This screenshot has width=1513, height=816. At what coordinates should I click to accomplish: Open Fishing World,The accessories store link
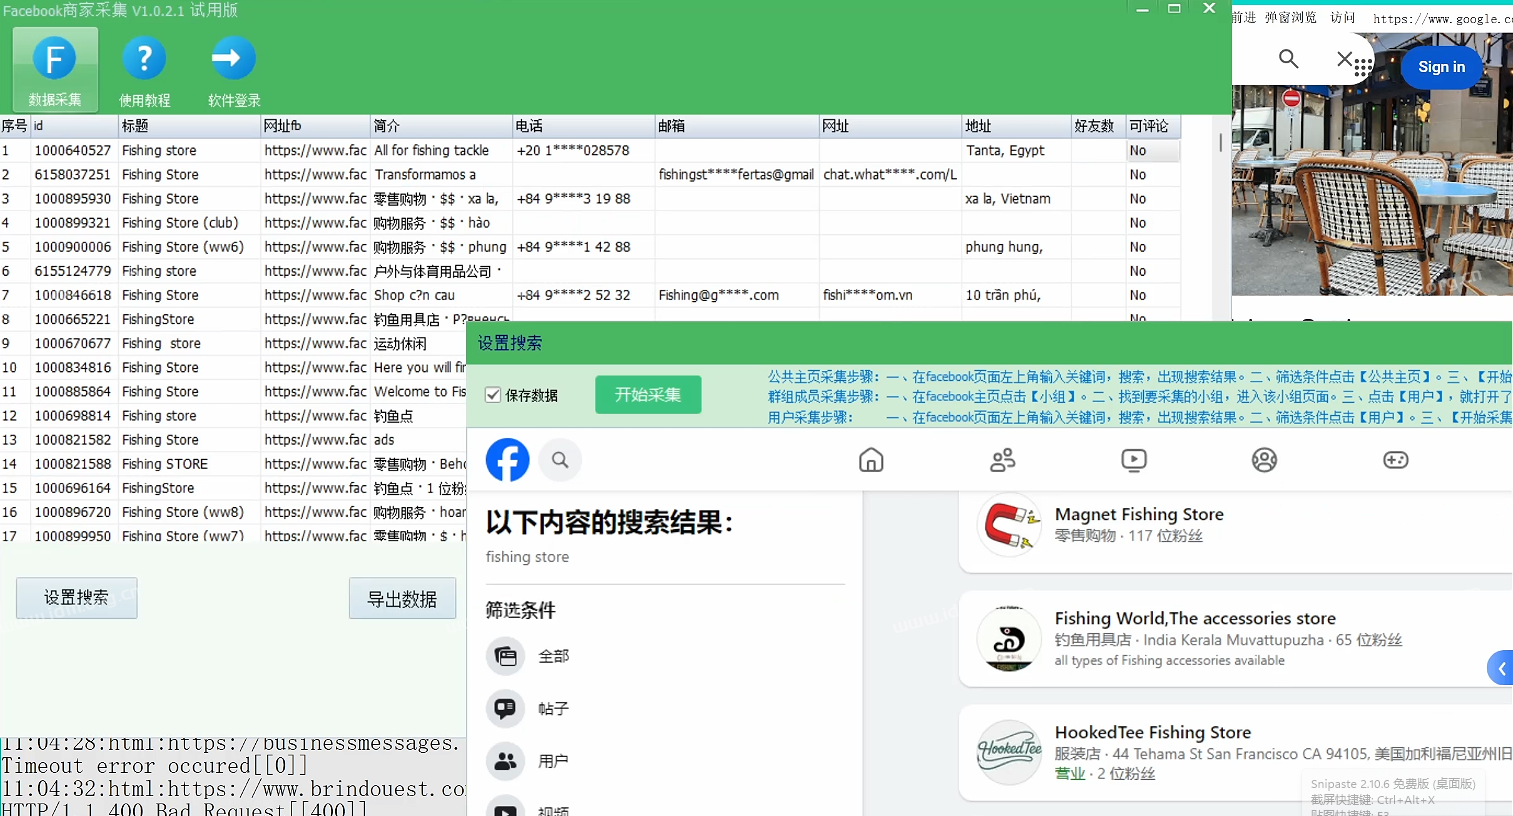[x=1195, y=618]
